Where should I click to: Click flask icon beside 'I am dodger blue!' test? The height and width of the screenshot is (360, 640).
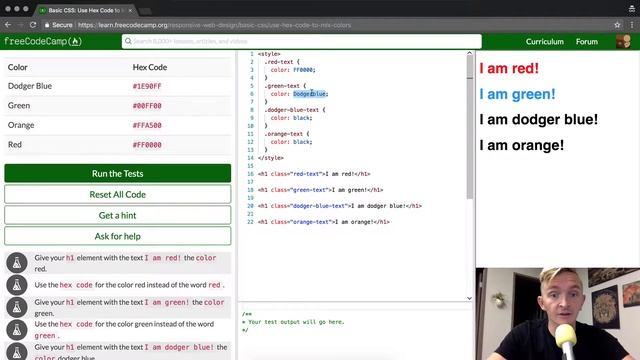pos(17,352)
